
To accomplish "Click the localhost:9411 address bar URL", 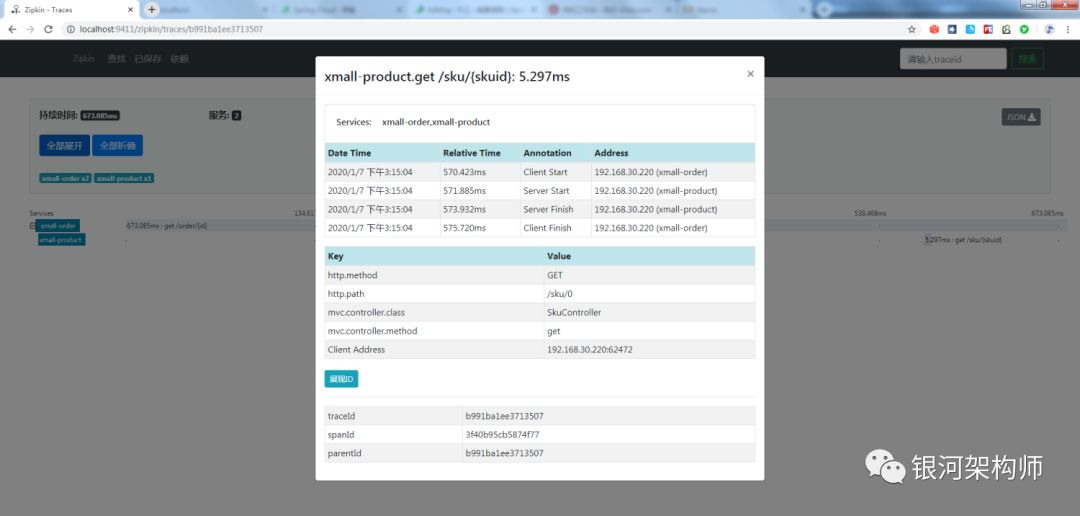I will pos(171,29).
